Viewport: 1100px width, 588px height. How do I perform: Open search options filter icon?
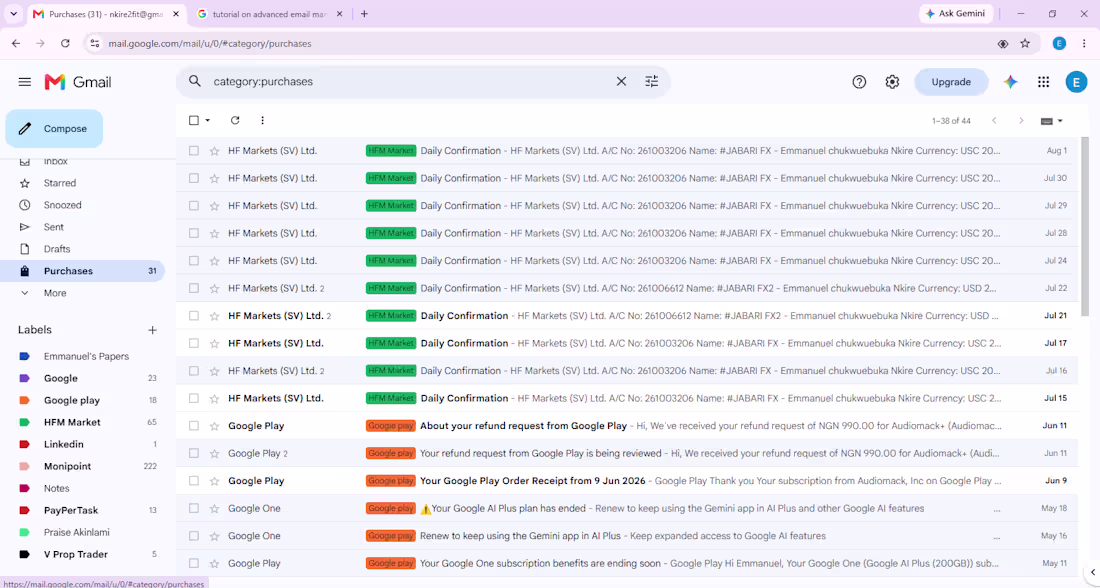coord(652,81)
